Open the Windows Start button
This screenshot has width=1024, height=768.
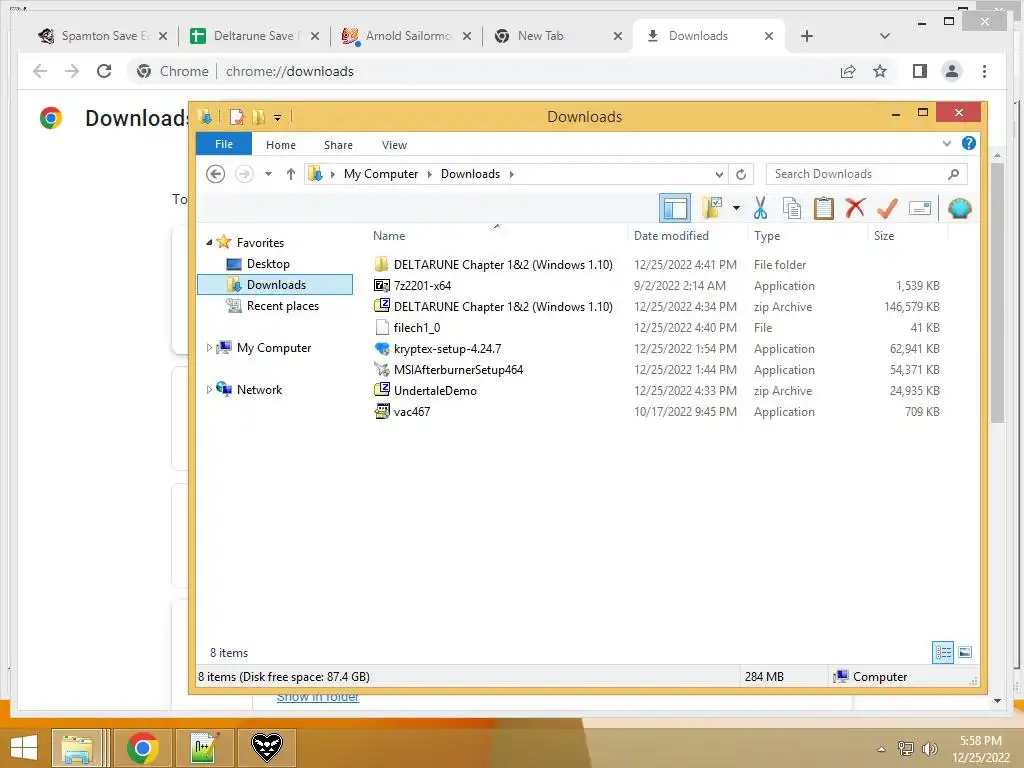point(24,748)
